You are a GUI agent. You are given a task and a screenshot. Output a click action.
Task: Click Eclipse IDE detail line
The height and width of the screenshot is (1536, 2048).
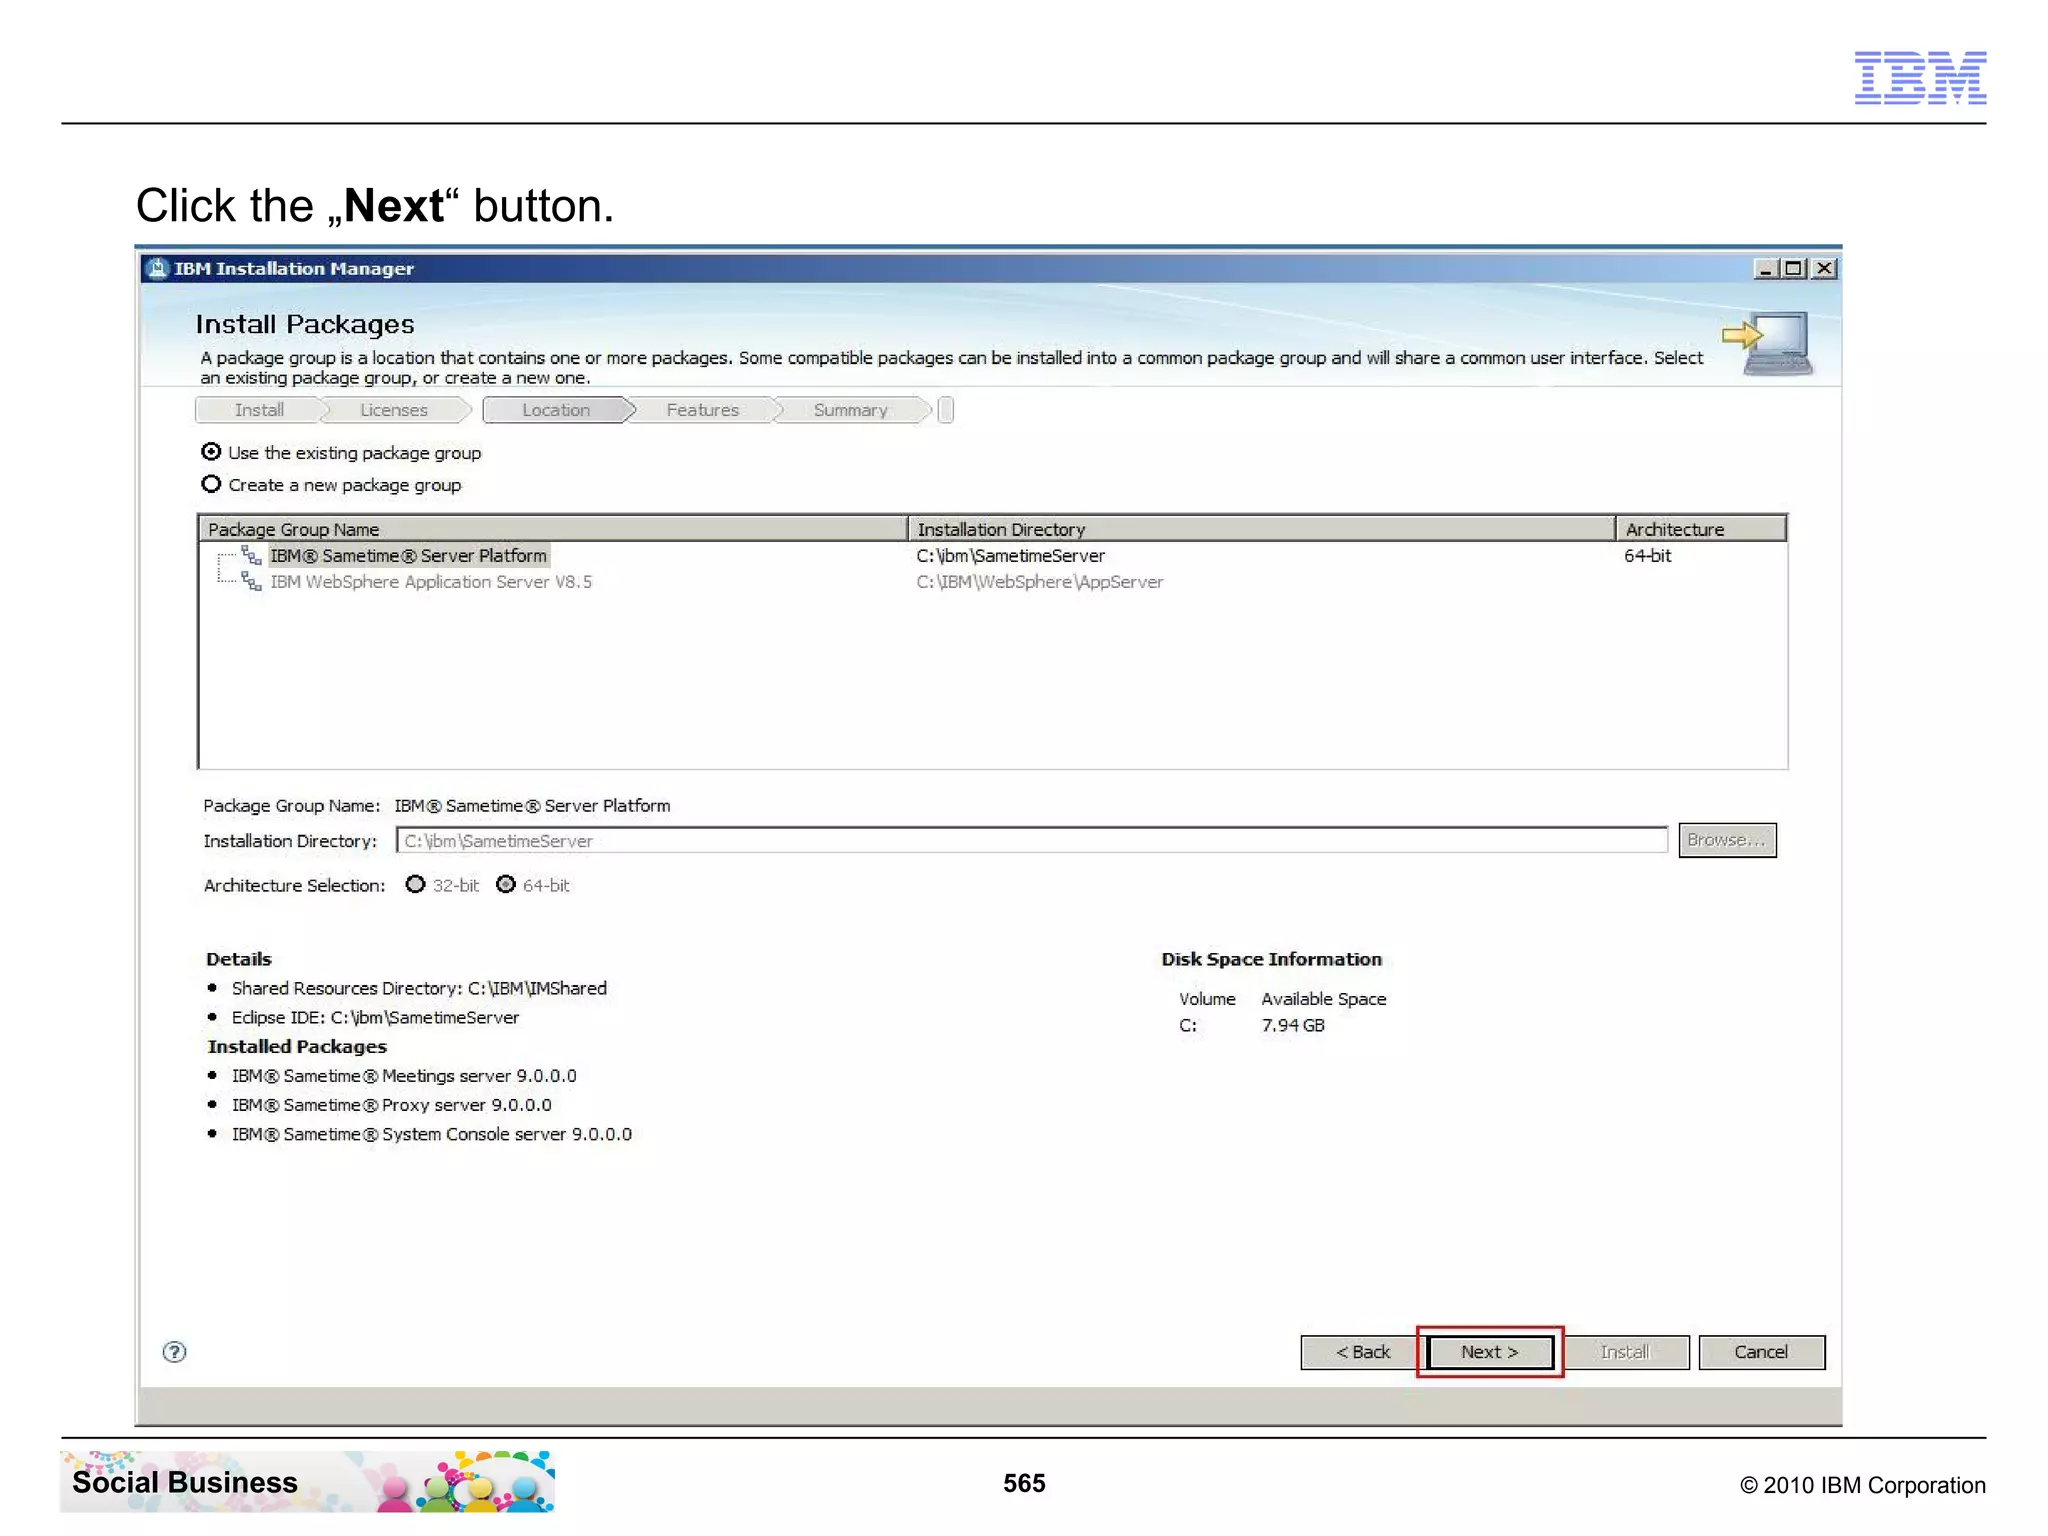click(375, 1017)
